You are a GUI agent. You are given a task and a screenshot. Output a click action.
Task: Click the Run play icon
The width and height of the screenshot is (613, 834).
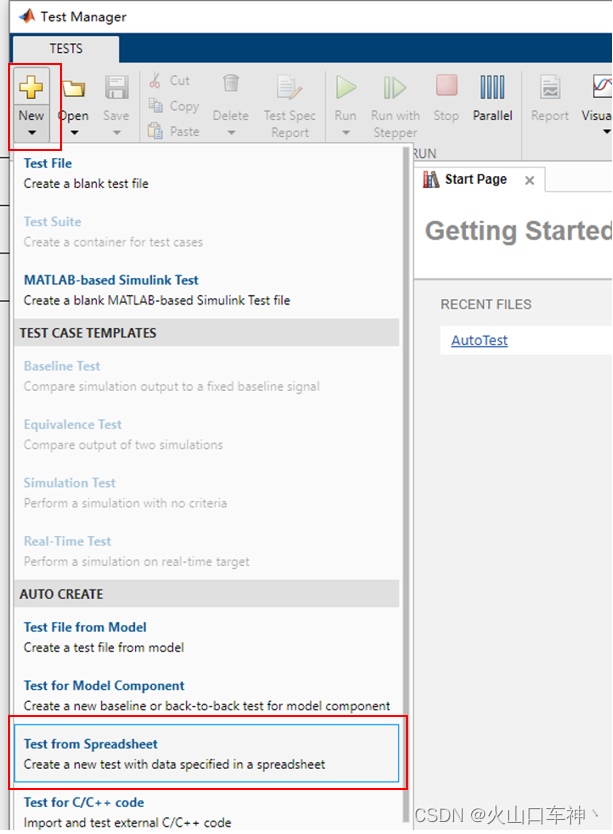[x=346, y=87]
